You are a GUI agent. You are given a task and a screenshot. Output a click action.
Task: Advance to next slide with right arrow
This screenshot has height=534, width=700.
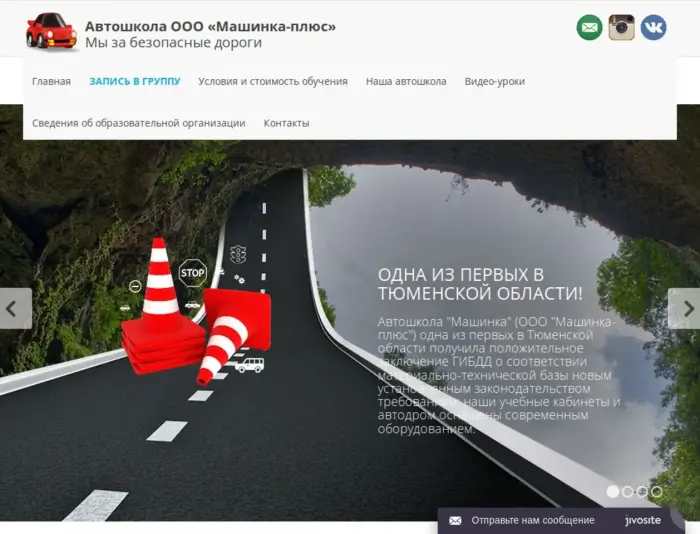click(685, 309)
